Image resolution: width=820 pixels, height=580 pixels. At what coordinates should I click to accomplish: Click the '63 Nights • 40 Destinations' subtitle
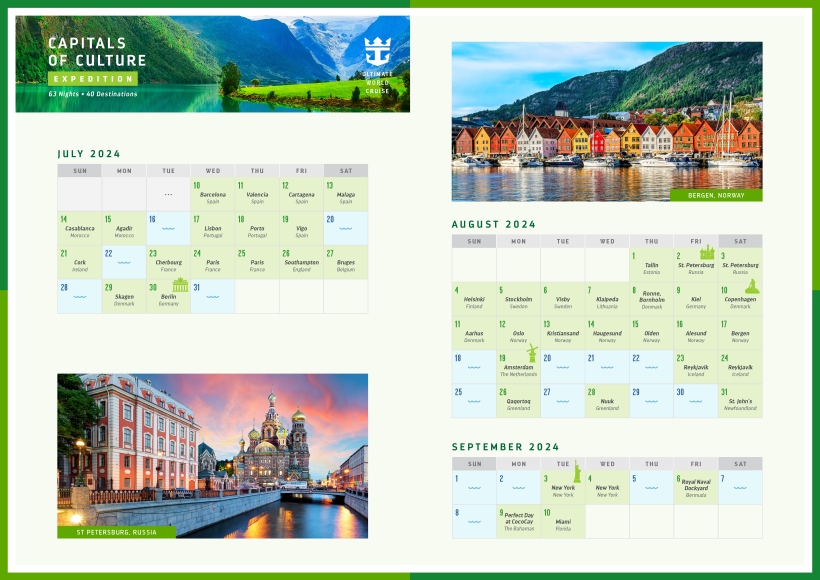point(93,94)
